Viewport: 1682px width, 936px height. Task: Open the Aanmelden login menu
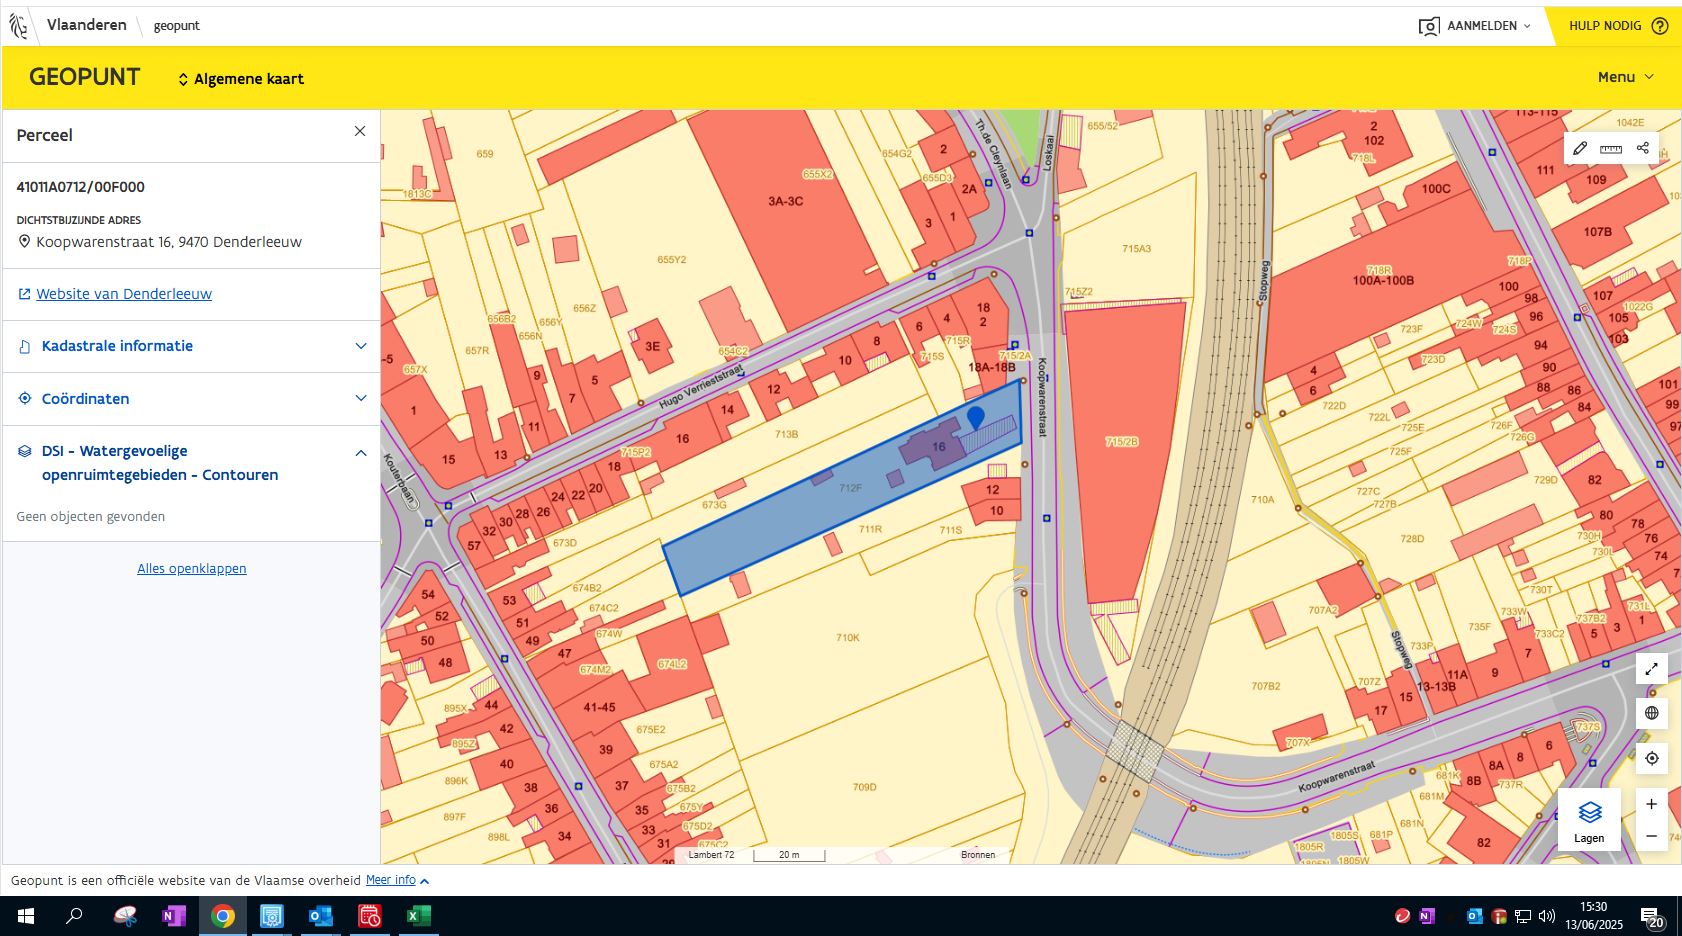pyautogui.click(x=1475, y=26)
